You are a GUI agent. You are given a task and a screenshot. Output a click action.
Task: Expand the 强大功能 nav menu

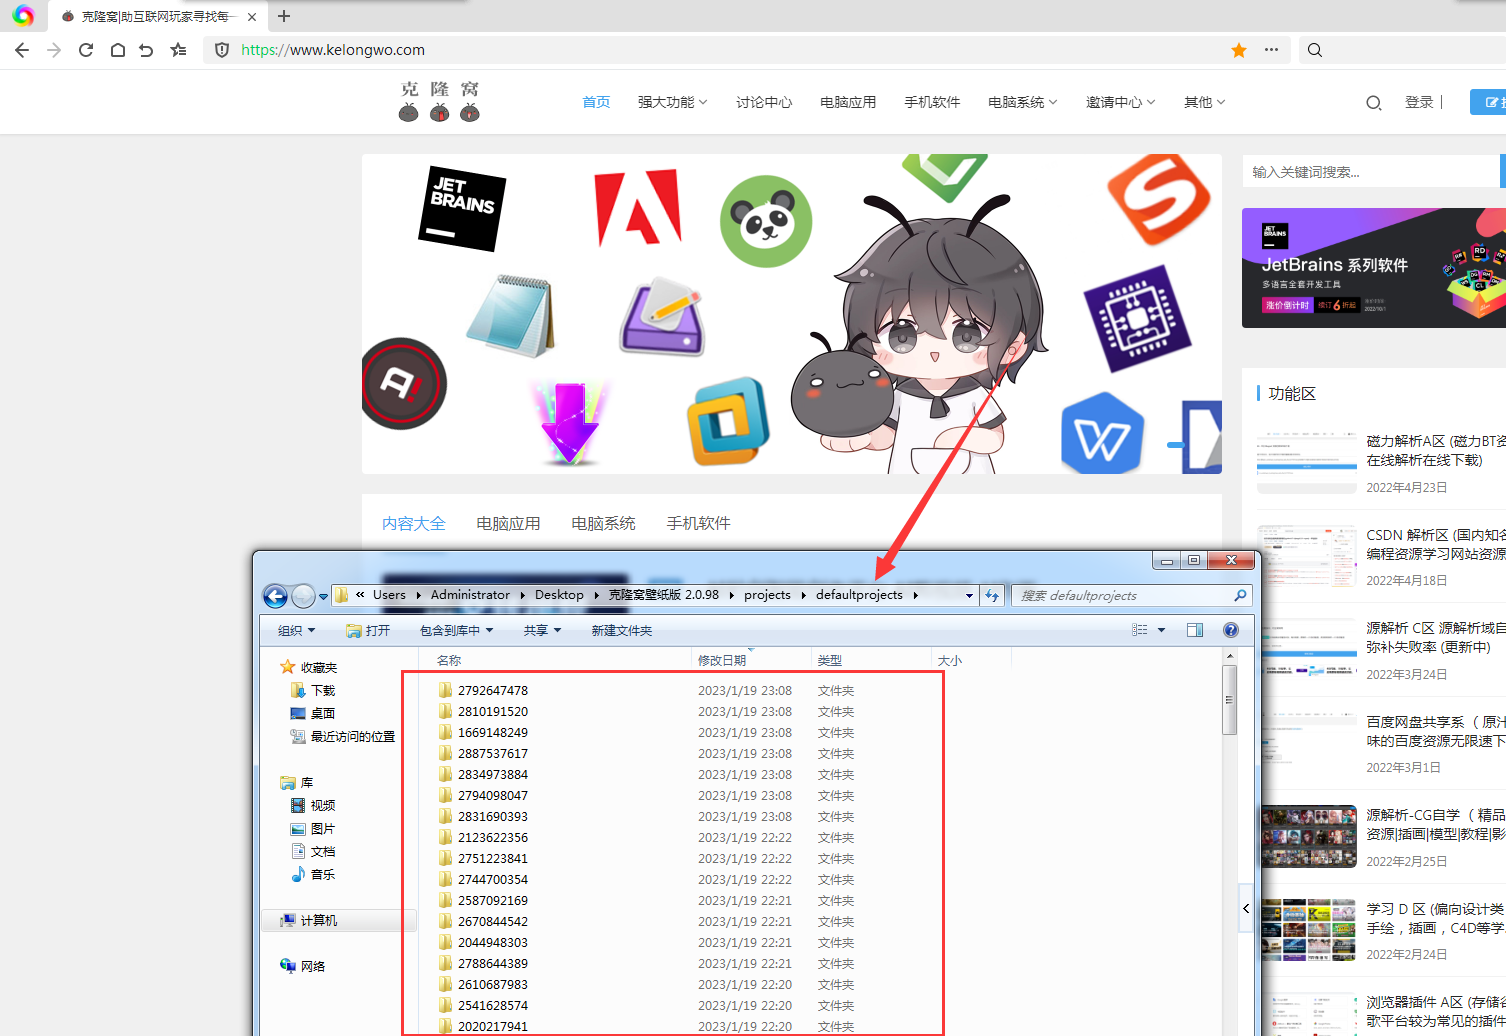coord(672,102)
